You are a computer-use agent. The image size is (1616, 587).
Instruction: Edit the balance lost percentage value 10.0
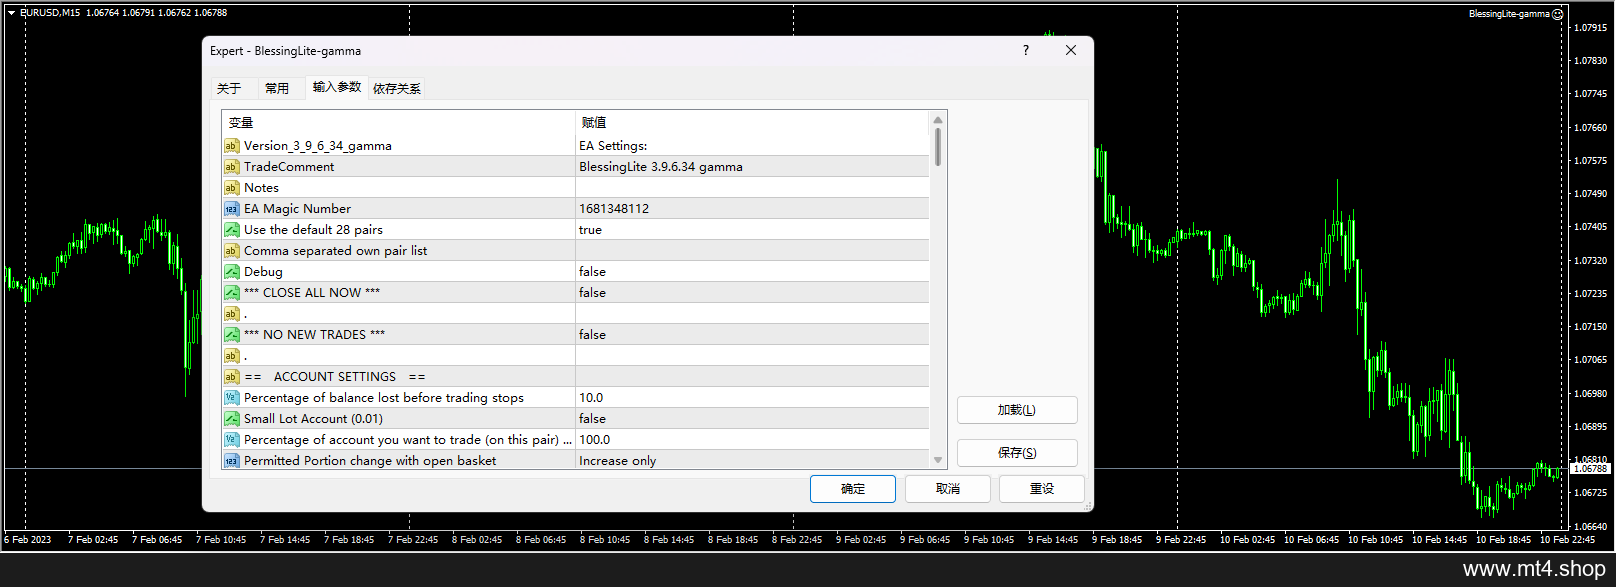752,398
